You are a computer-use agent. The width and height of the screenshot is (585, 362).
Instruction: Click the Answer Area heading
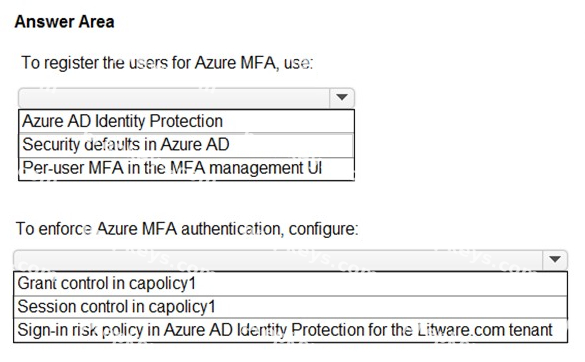tap(64, 22)
